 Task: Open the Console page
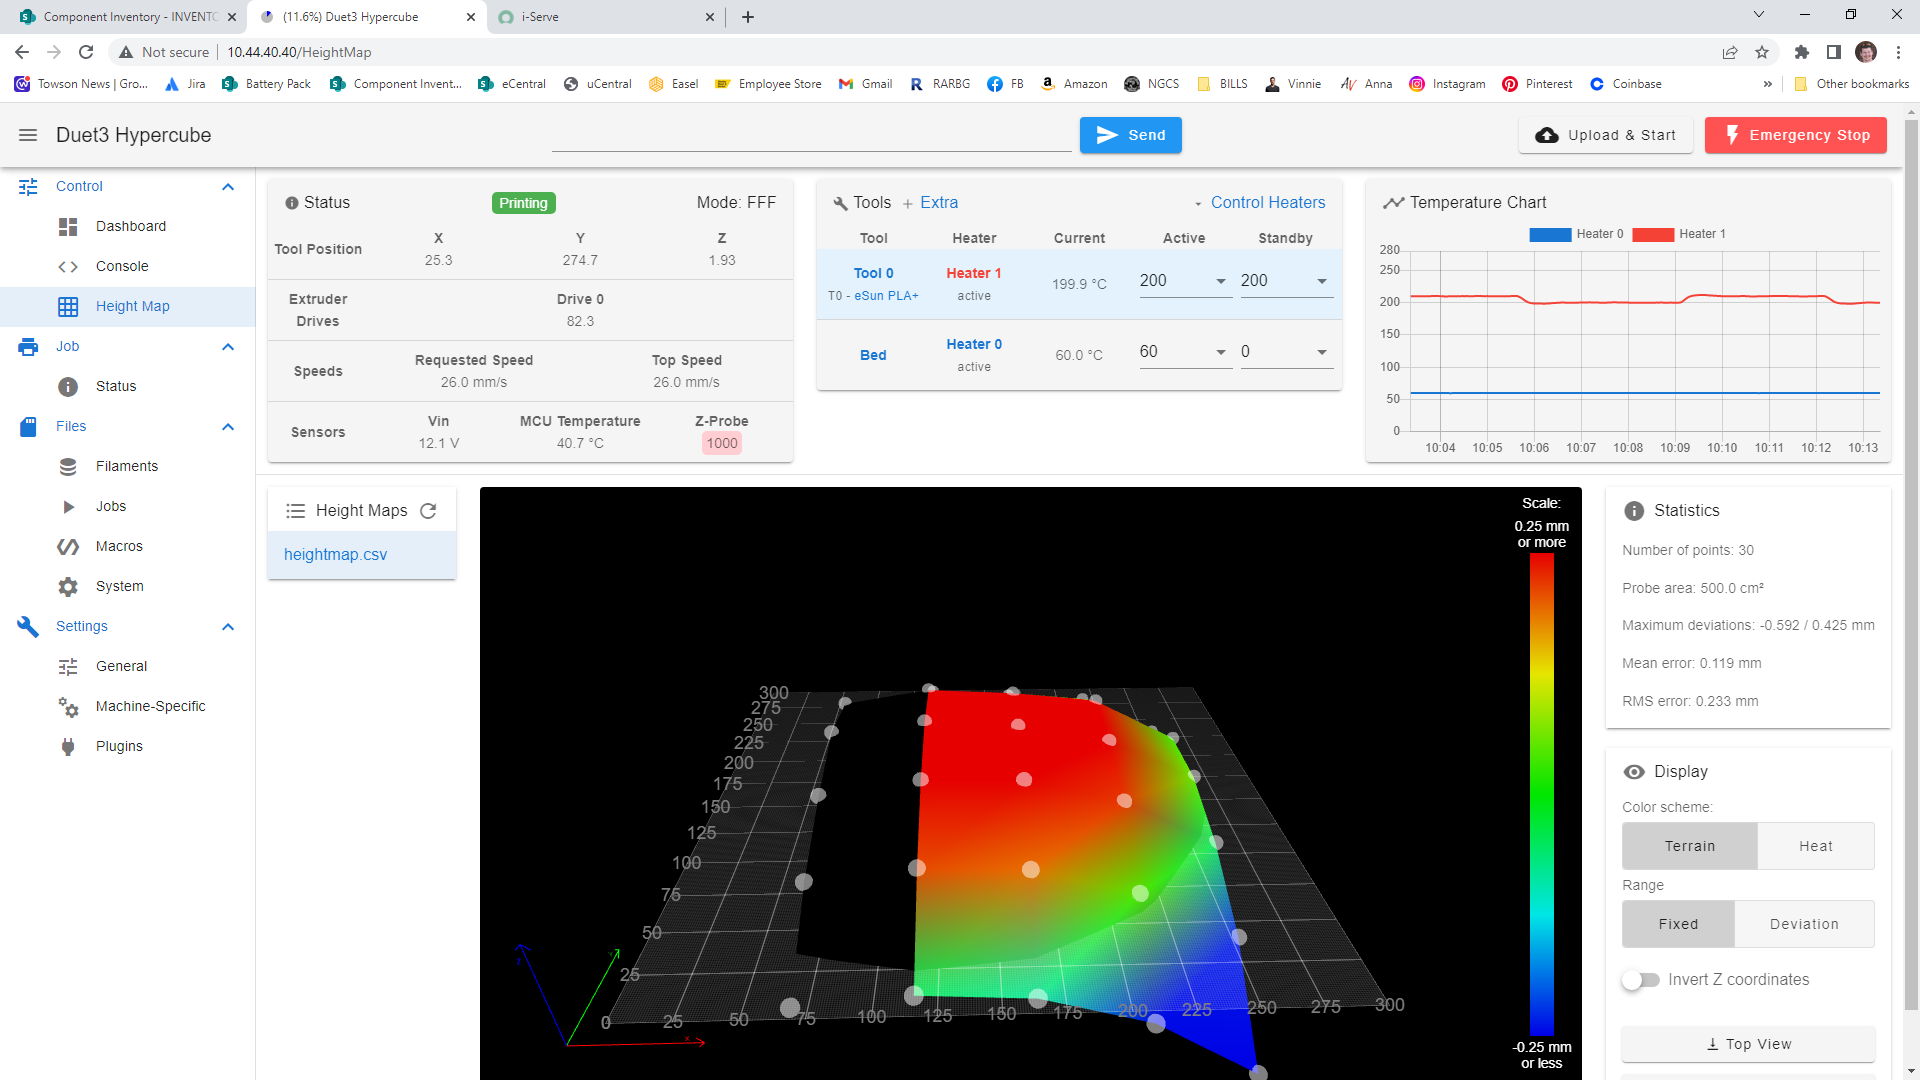point(128,267)
